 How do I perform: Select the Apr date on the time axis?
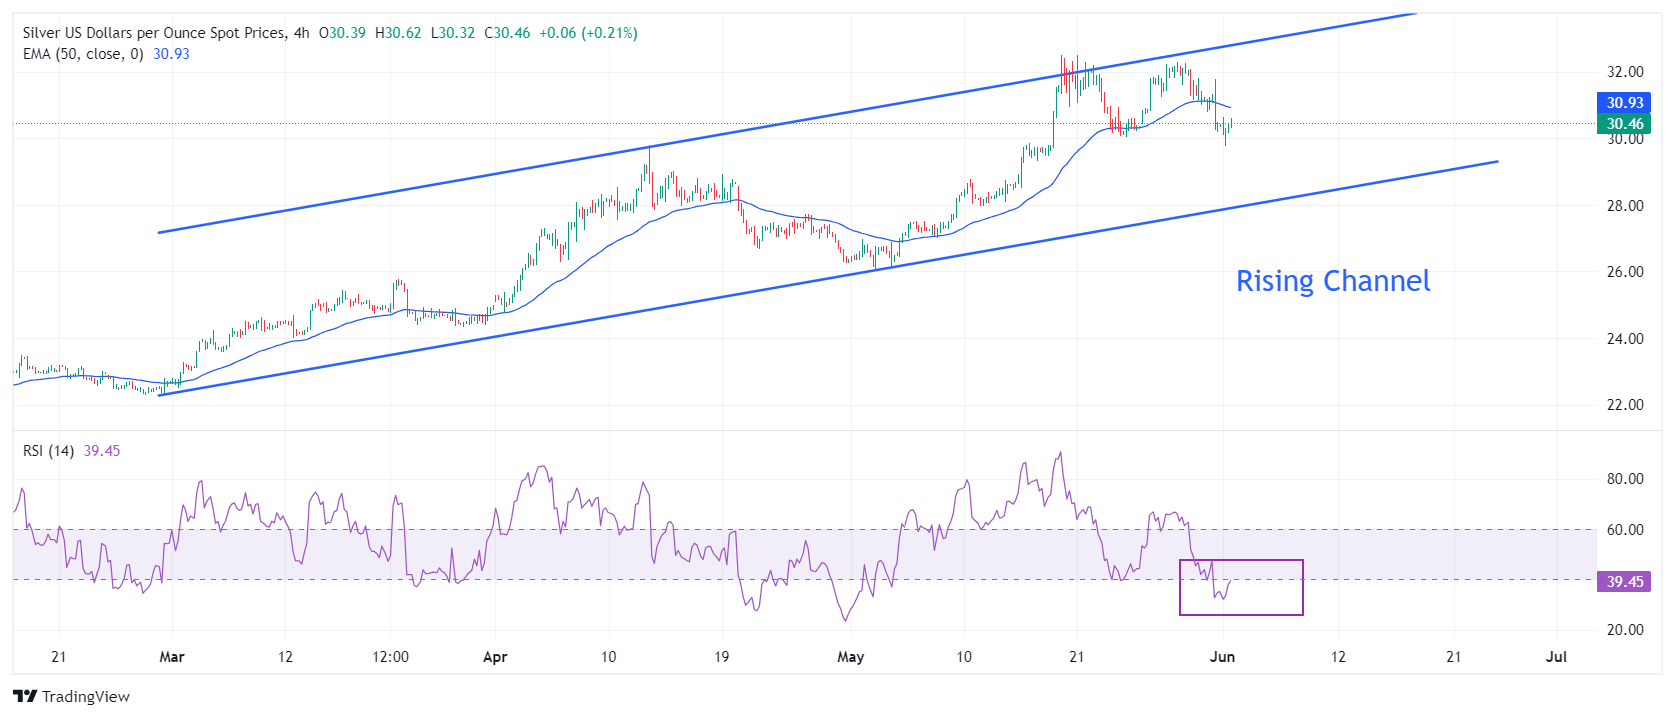coord(495,657)
